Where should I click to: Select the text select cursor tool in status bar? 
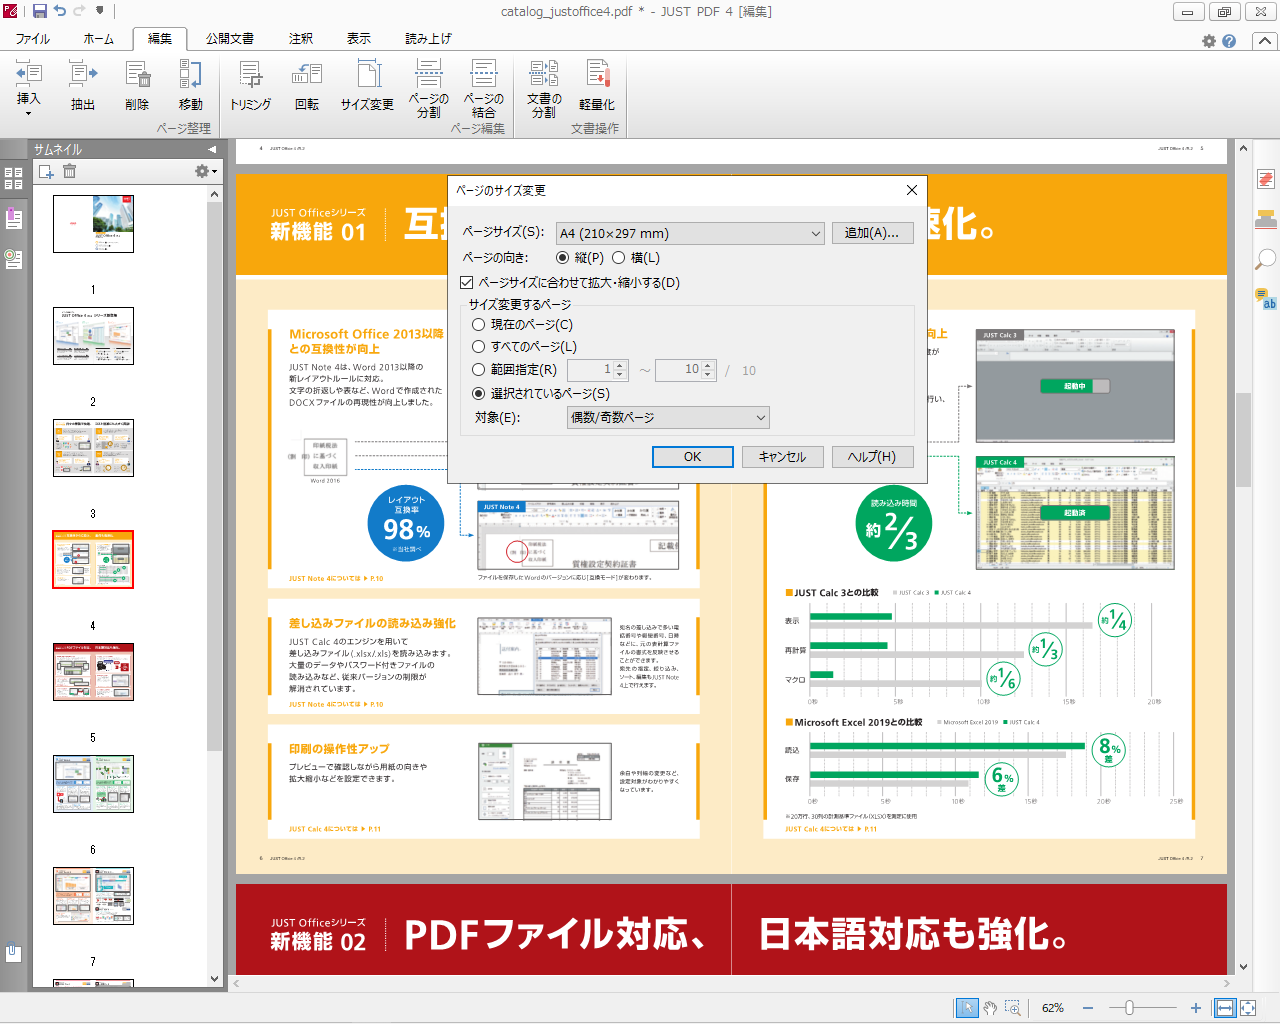click(x=966, y=1008)
